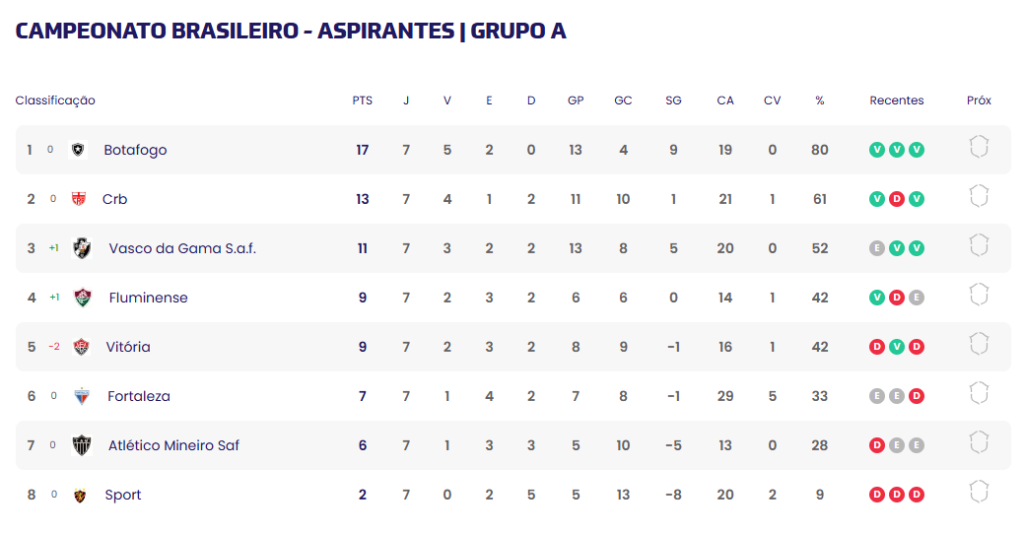Click Botafogo's first green V result badge

[877, 150]
